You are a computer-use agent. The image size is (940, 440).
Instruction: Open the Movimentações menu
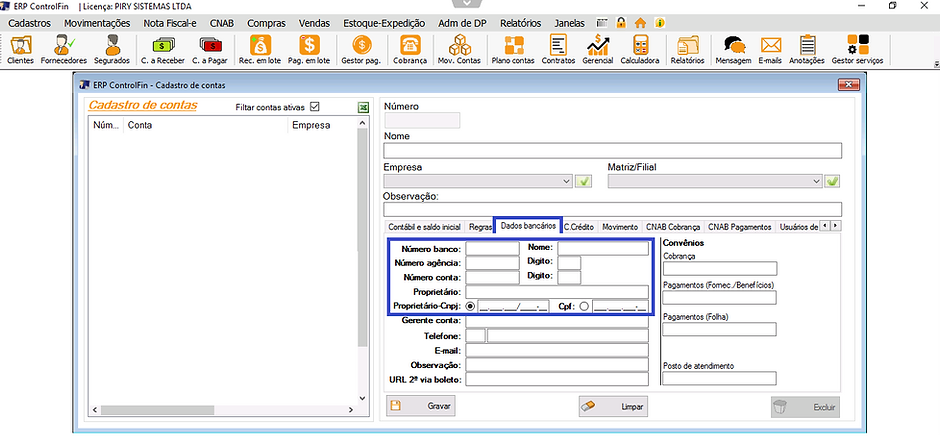pos(97,23)
